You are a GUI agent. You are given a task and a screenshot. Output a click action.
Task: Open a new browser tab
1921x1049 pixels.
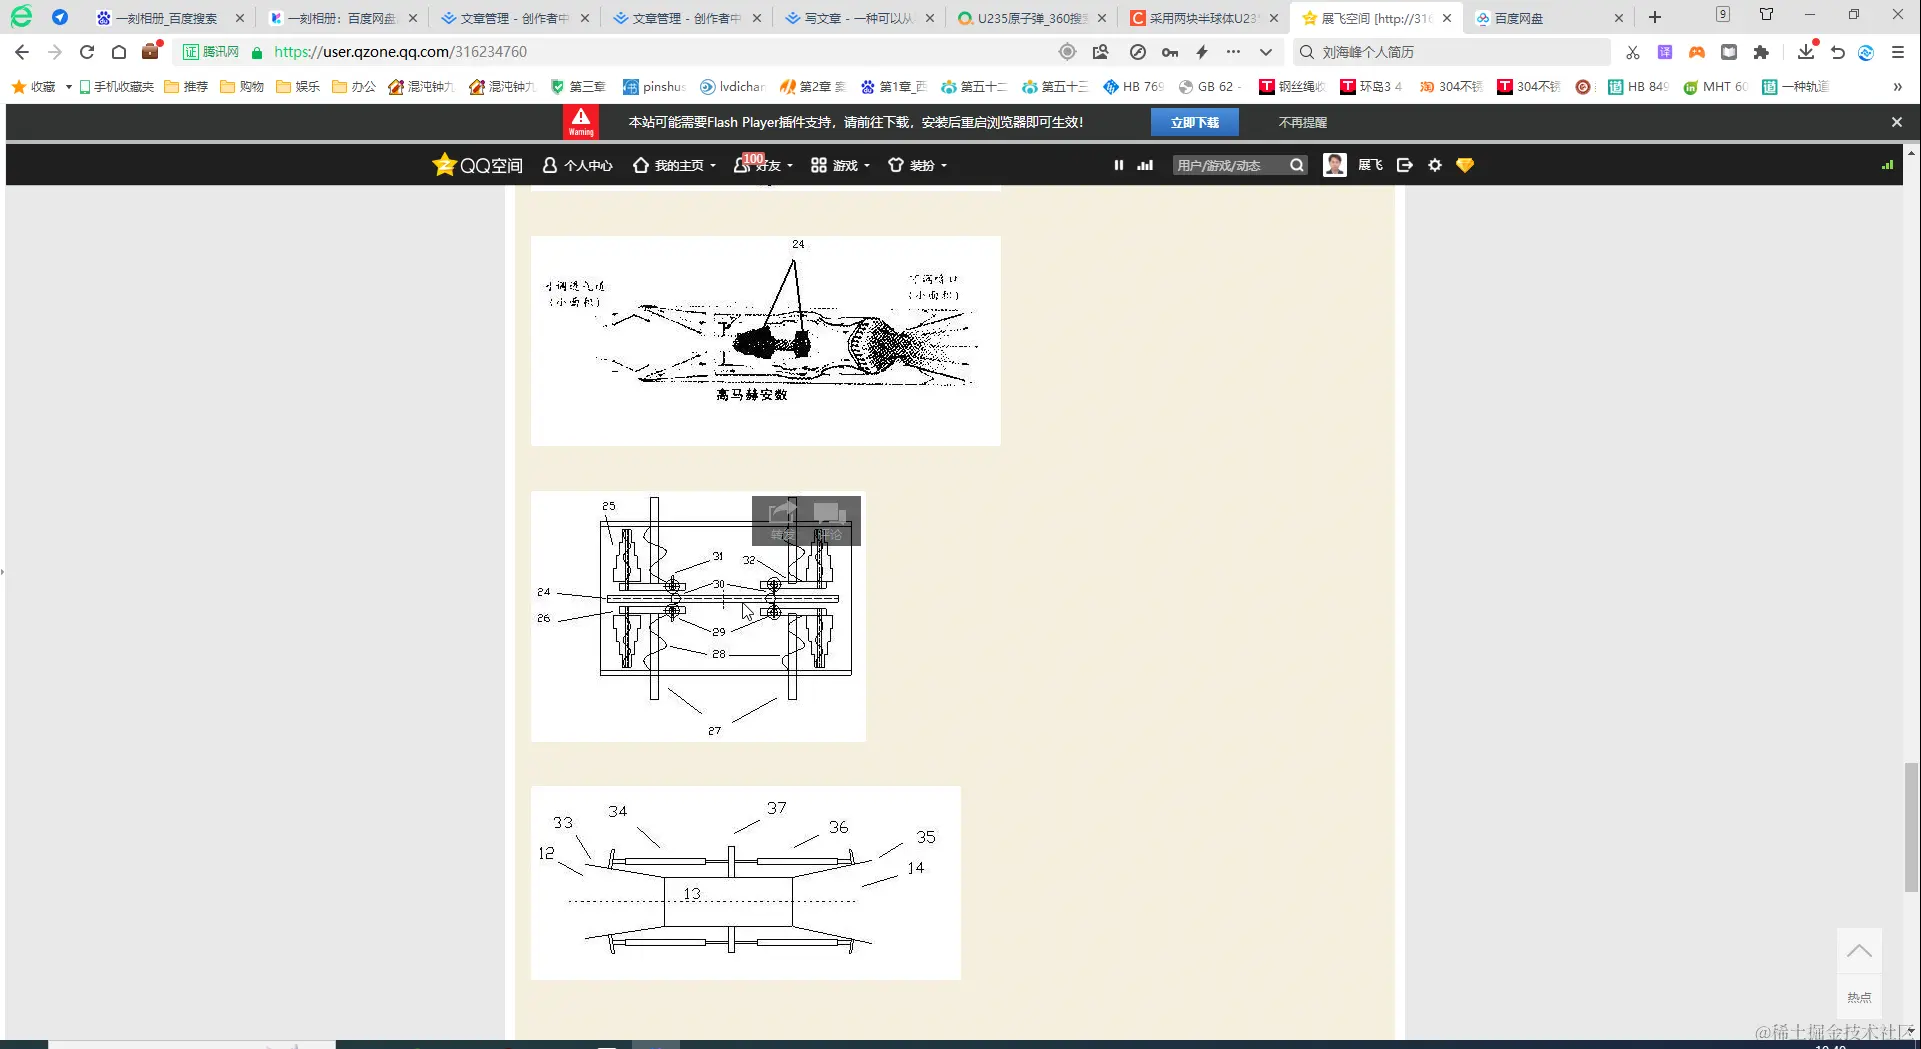pos(1655,17)
